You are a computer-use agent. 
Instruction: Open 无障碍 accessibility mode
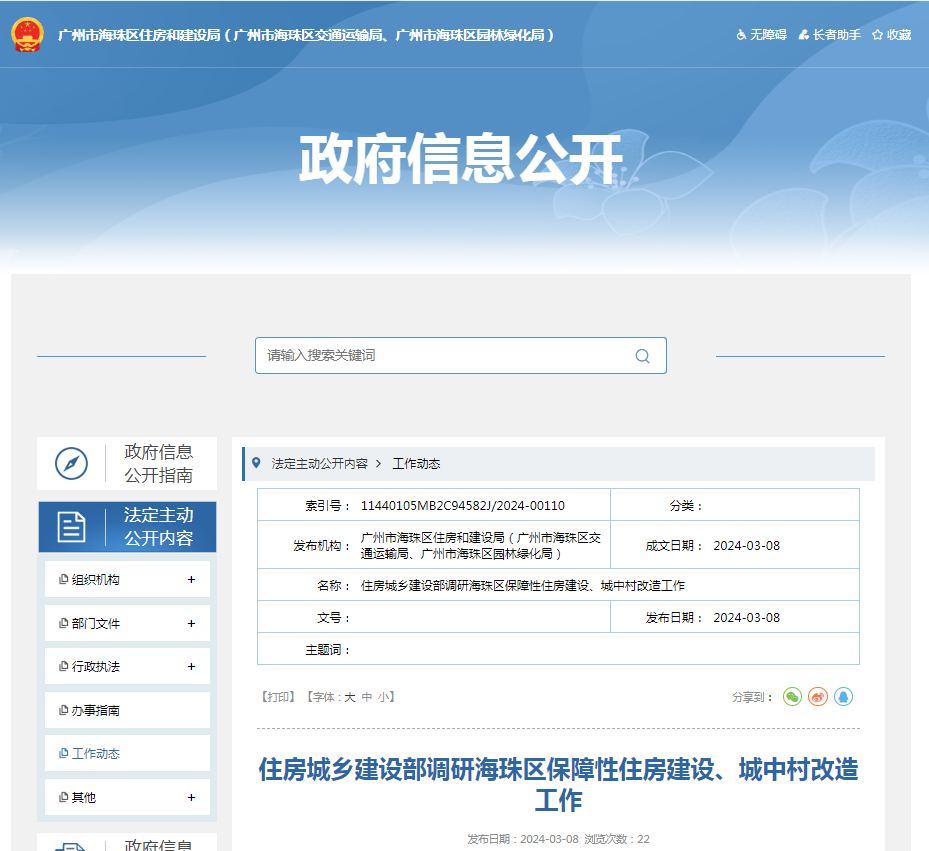point(762,35)
